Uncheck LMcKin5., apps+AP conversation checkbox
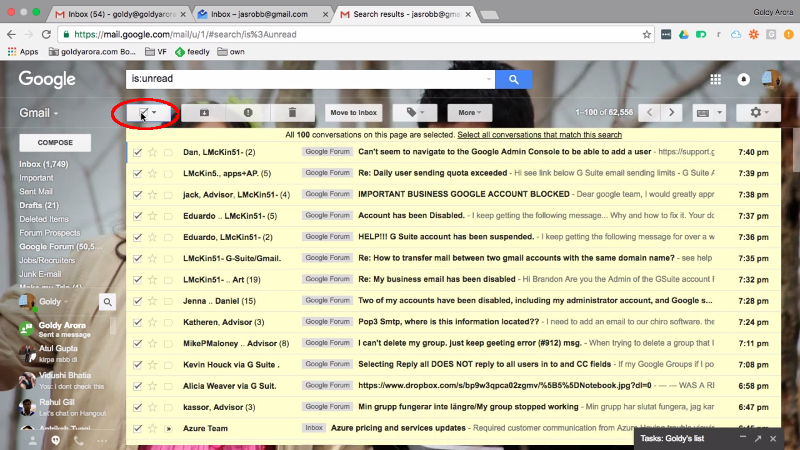The image size is (800, 450). click(x=137, y=173)
